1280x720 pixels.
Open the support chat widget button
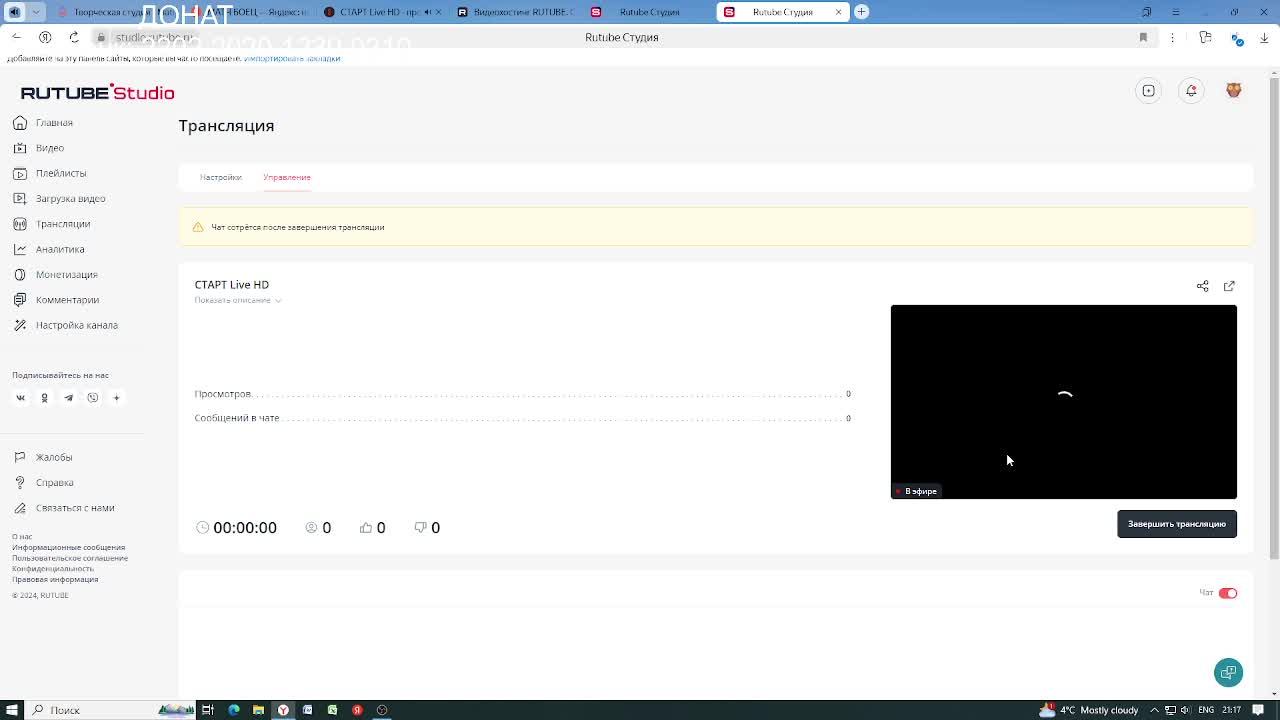point(1228,672)
